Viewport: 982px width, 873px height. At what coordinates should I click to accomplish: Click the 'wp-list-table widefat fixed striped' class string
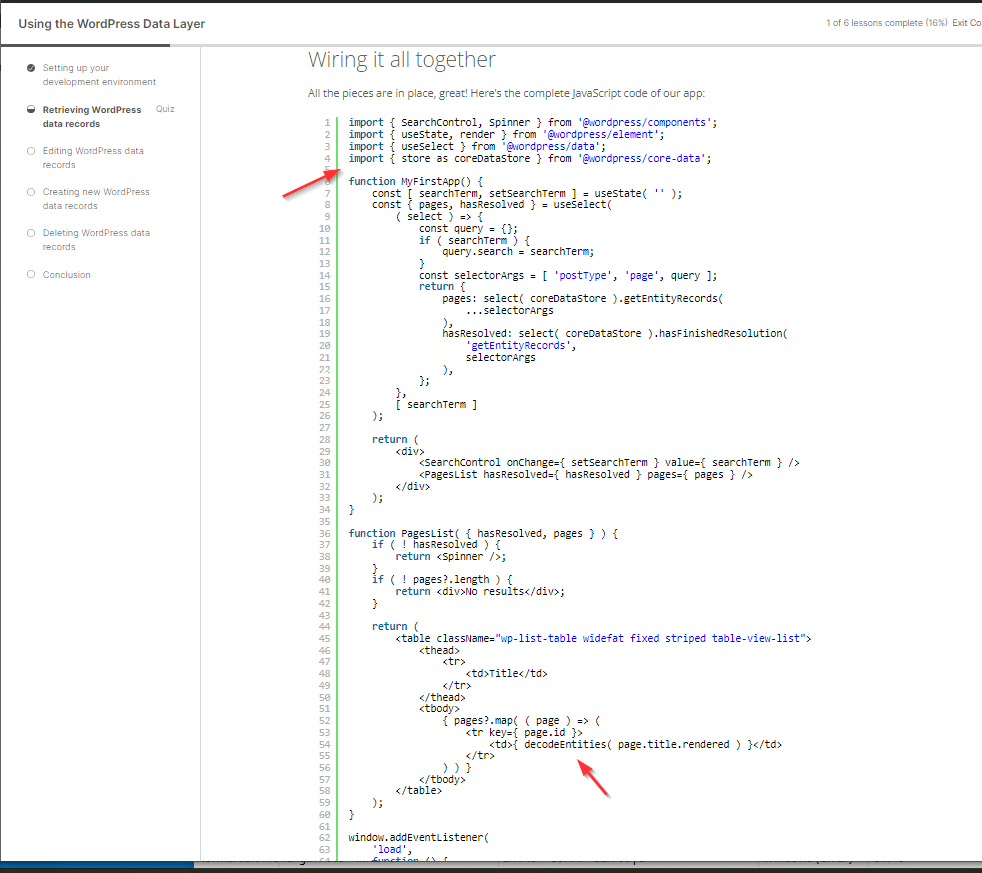click(x=650, y=639)
